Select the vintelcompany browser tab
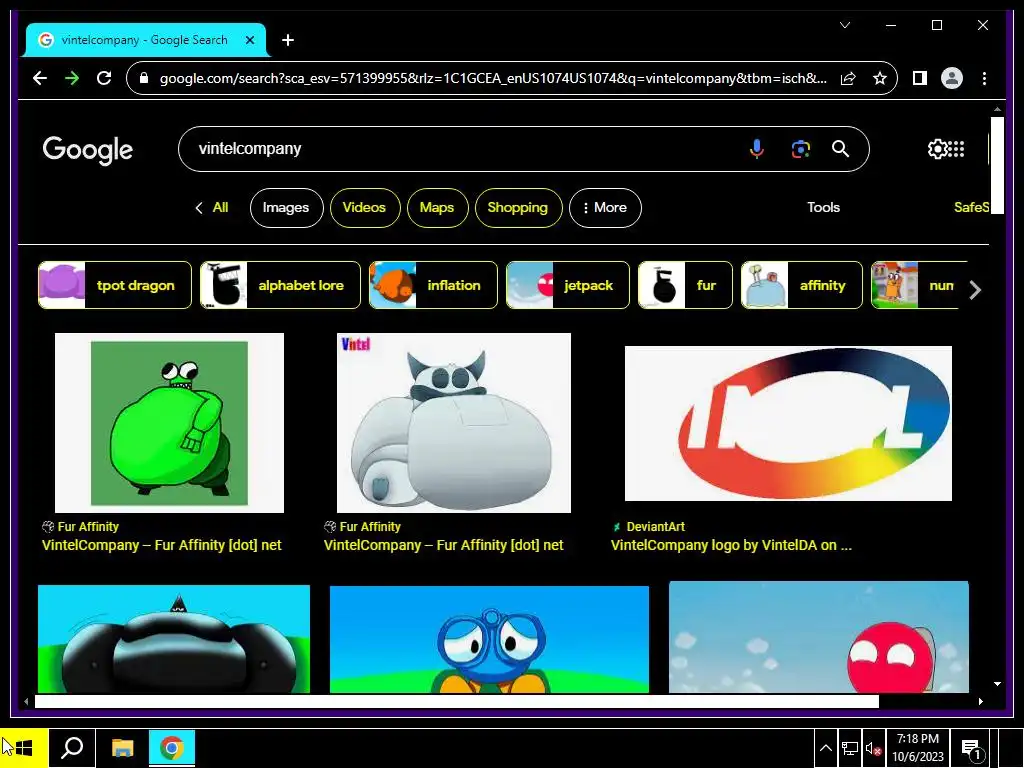The image size is (1024, 768). pyautogui.click(x=144, y=40)
